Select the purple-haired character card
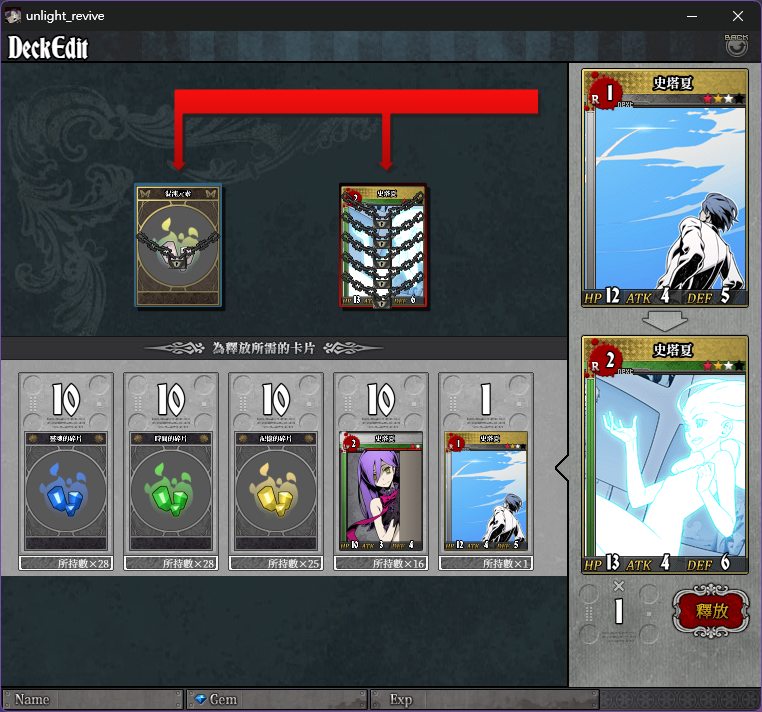762x712 pixels. click(381, 491)
